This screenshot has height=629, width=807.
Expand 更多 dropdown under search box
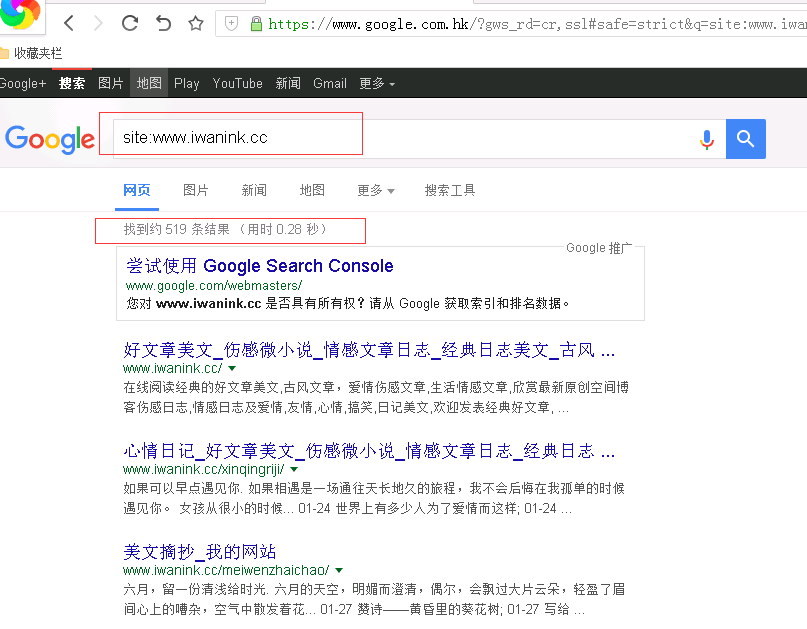376,190
